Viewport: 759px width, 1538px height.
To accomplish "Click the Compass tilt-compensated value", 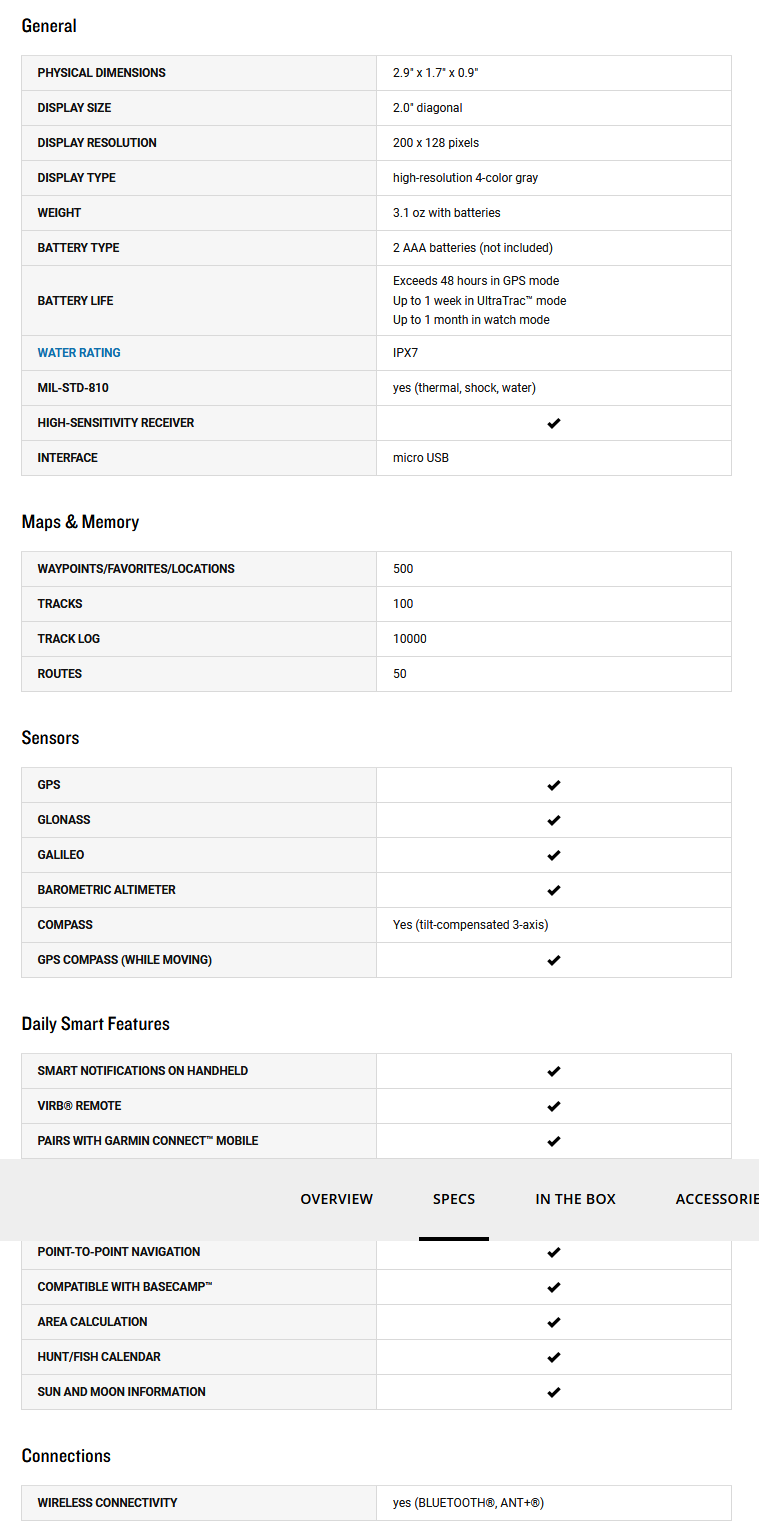I will point(470,925).
